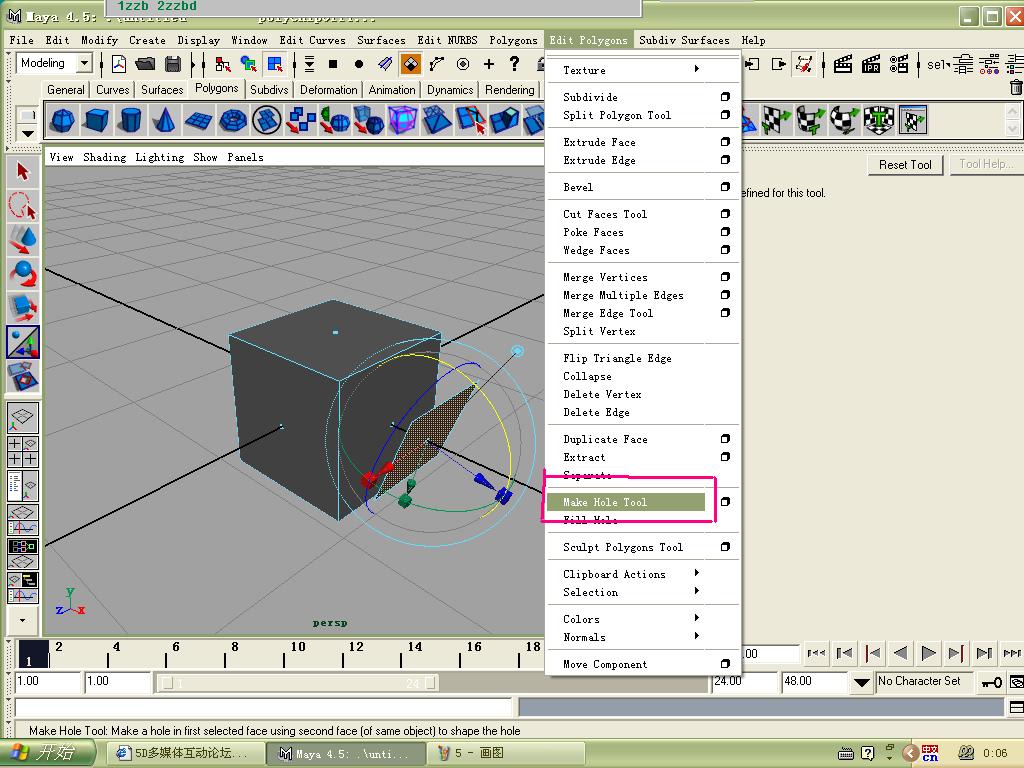Open the Polygons menu
The height and width of the screenshot is (768, 1024).
click(513, 40)
